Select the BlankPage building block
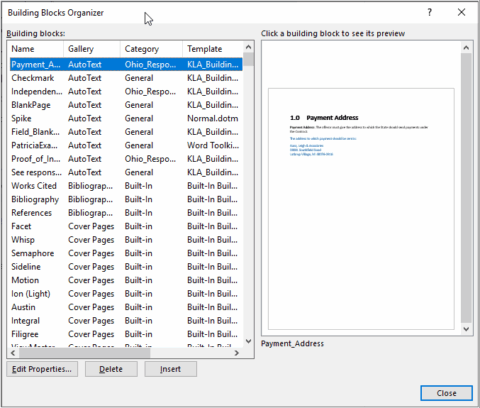Viewport: 480px width, 408px height. click(x=126, y=105)
